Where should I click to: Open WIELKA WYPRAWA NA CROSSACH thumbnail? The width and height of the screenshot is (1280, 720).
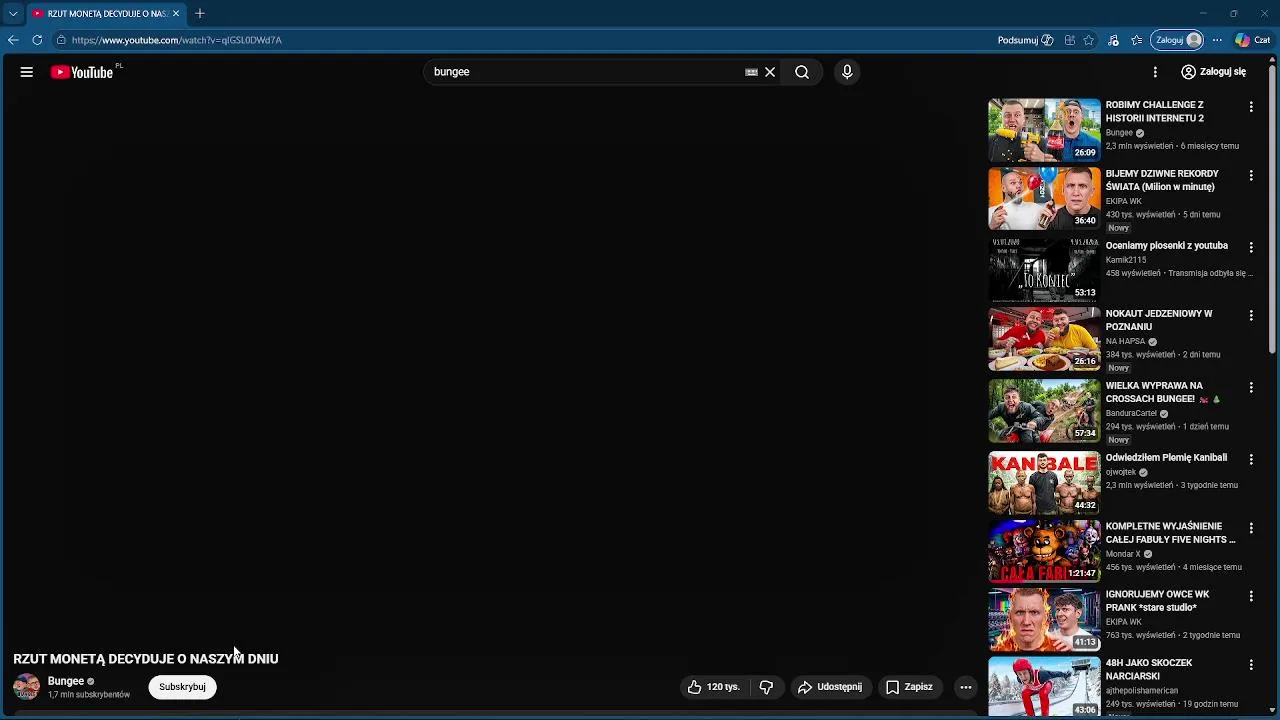(x=1044, y=410)
